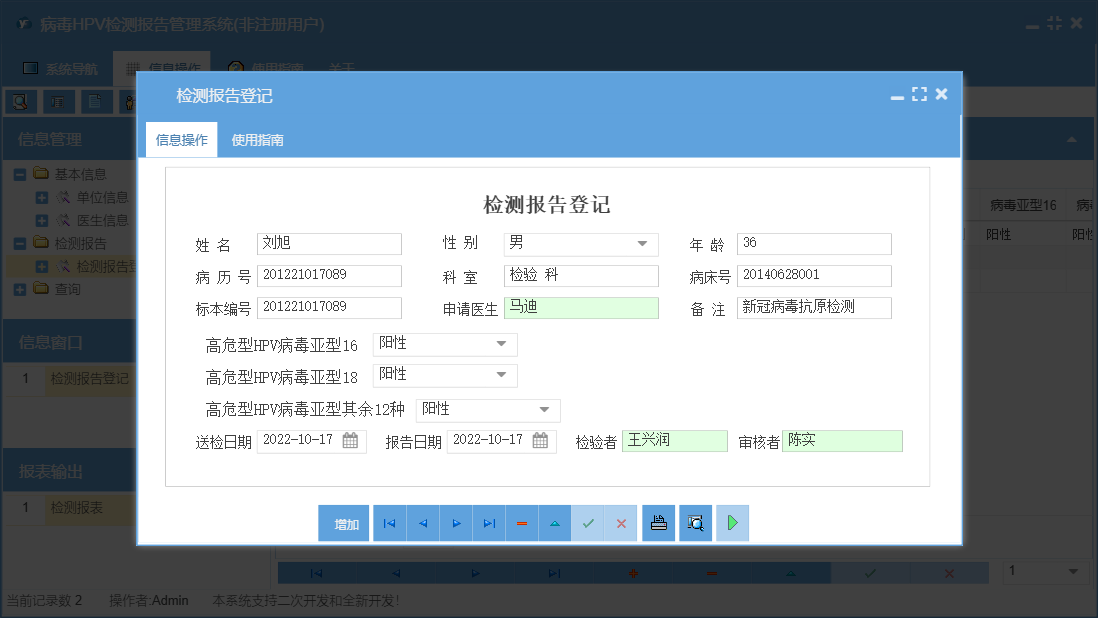The width and height of the screenshot is (1098, 618).
Task: Run report with green play arrow icon
Action: tap(732, 522)
